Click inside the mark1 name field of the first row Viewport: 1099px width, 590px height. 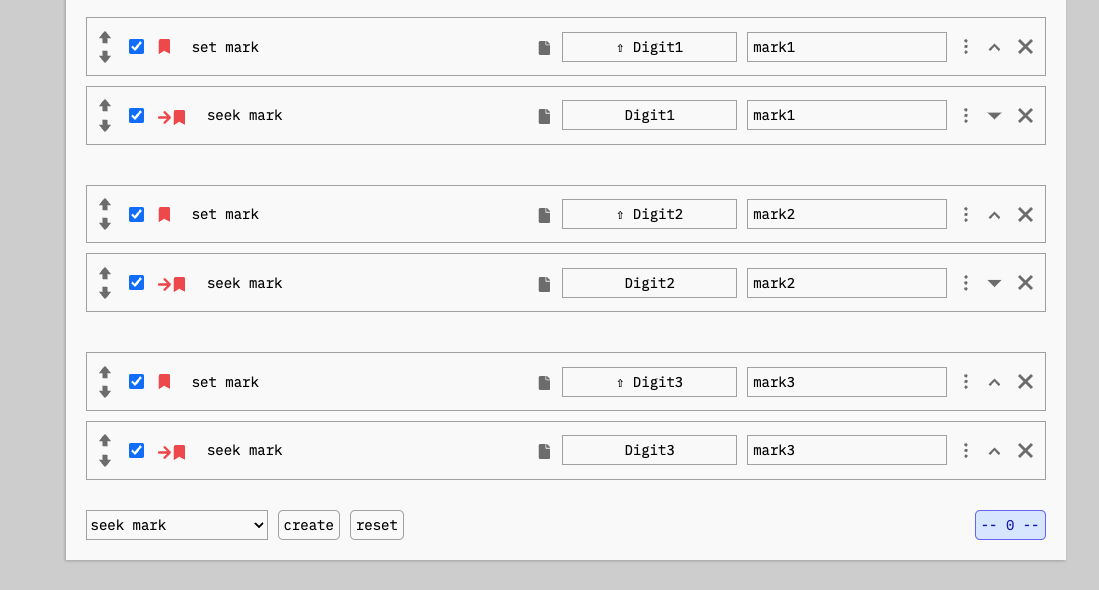coord(846,46)
